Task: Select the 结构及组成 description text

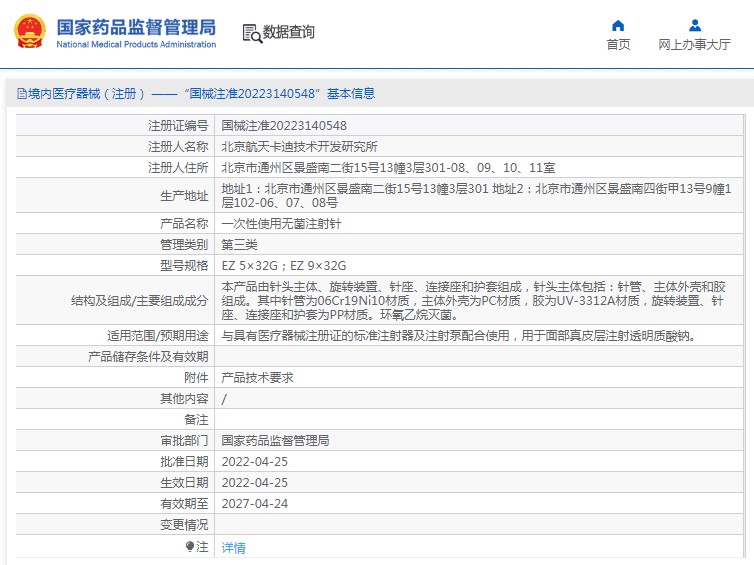Action: click(473, 301)
